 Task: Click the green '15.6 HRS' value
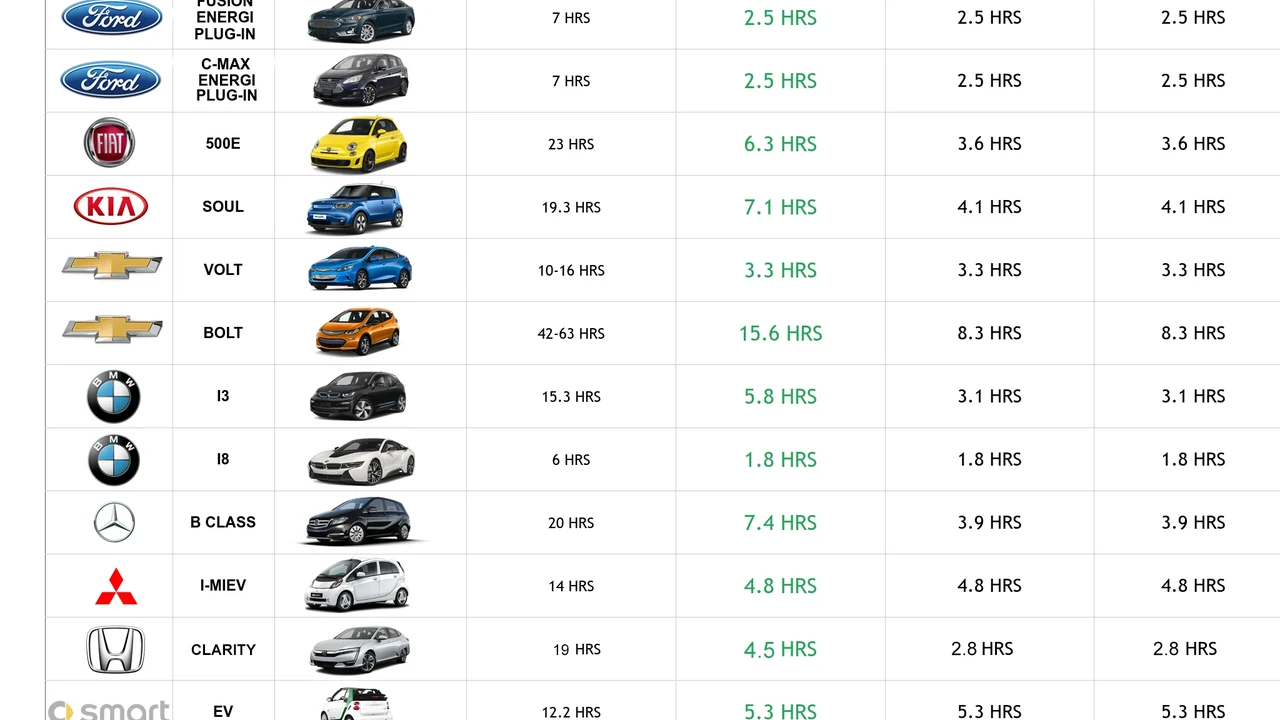780,333
